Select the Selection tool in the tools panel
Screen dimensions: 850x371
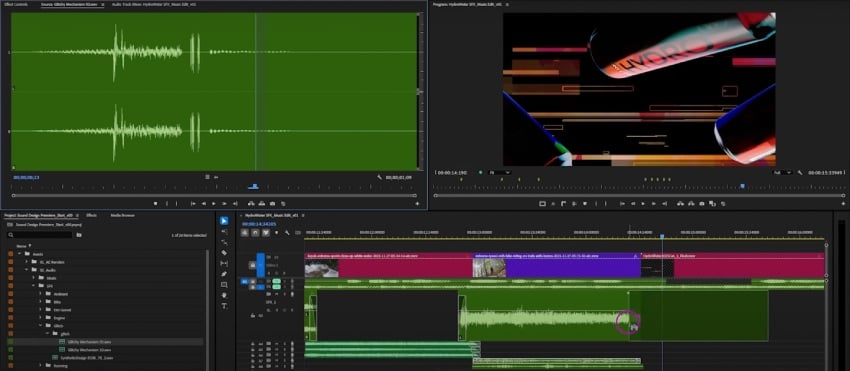click(224, 221)
